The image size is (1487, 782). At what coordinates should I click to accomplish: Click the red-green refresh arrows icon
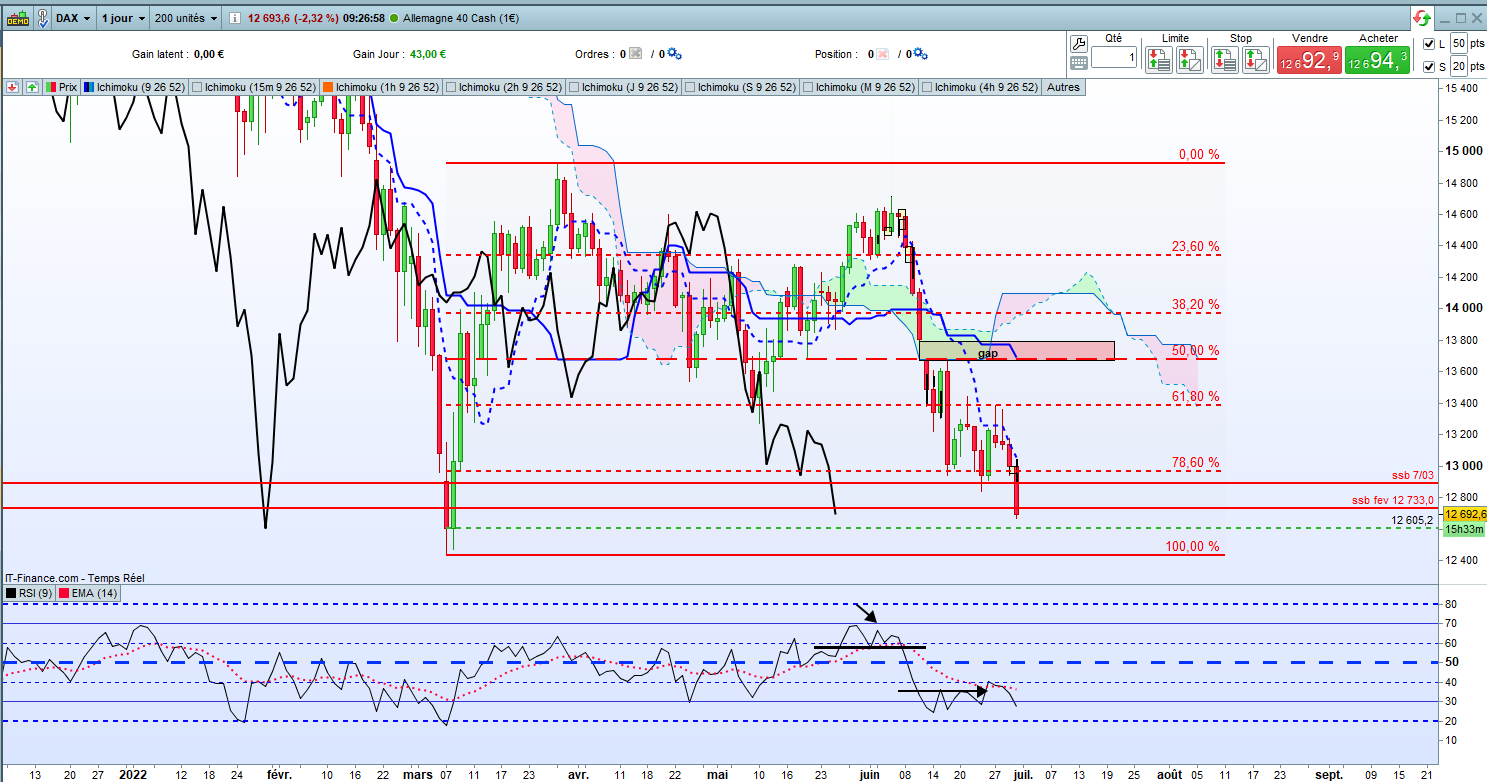click(1422, 18)
